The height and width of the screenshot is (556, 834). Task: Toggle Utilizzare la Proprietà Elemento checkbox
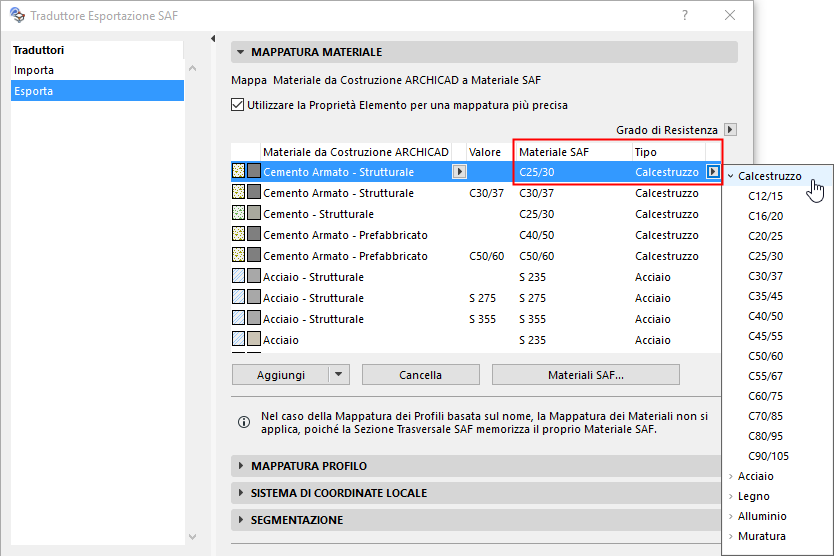pyautogui.click(x=237, y=105)
